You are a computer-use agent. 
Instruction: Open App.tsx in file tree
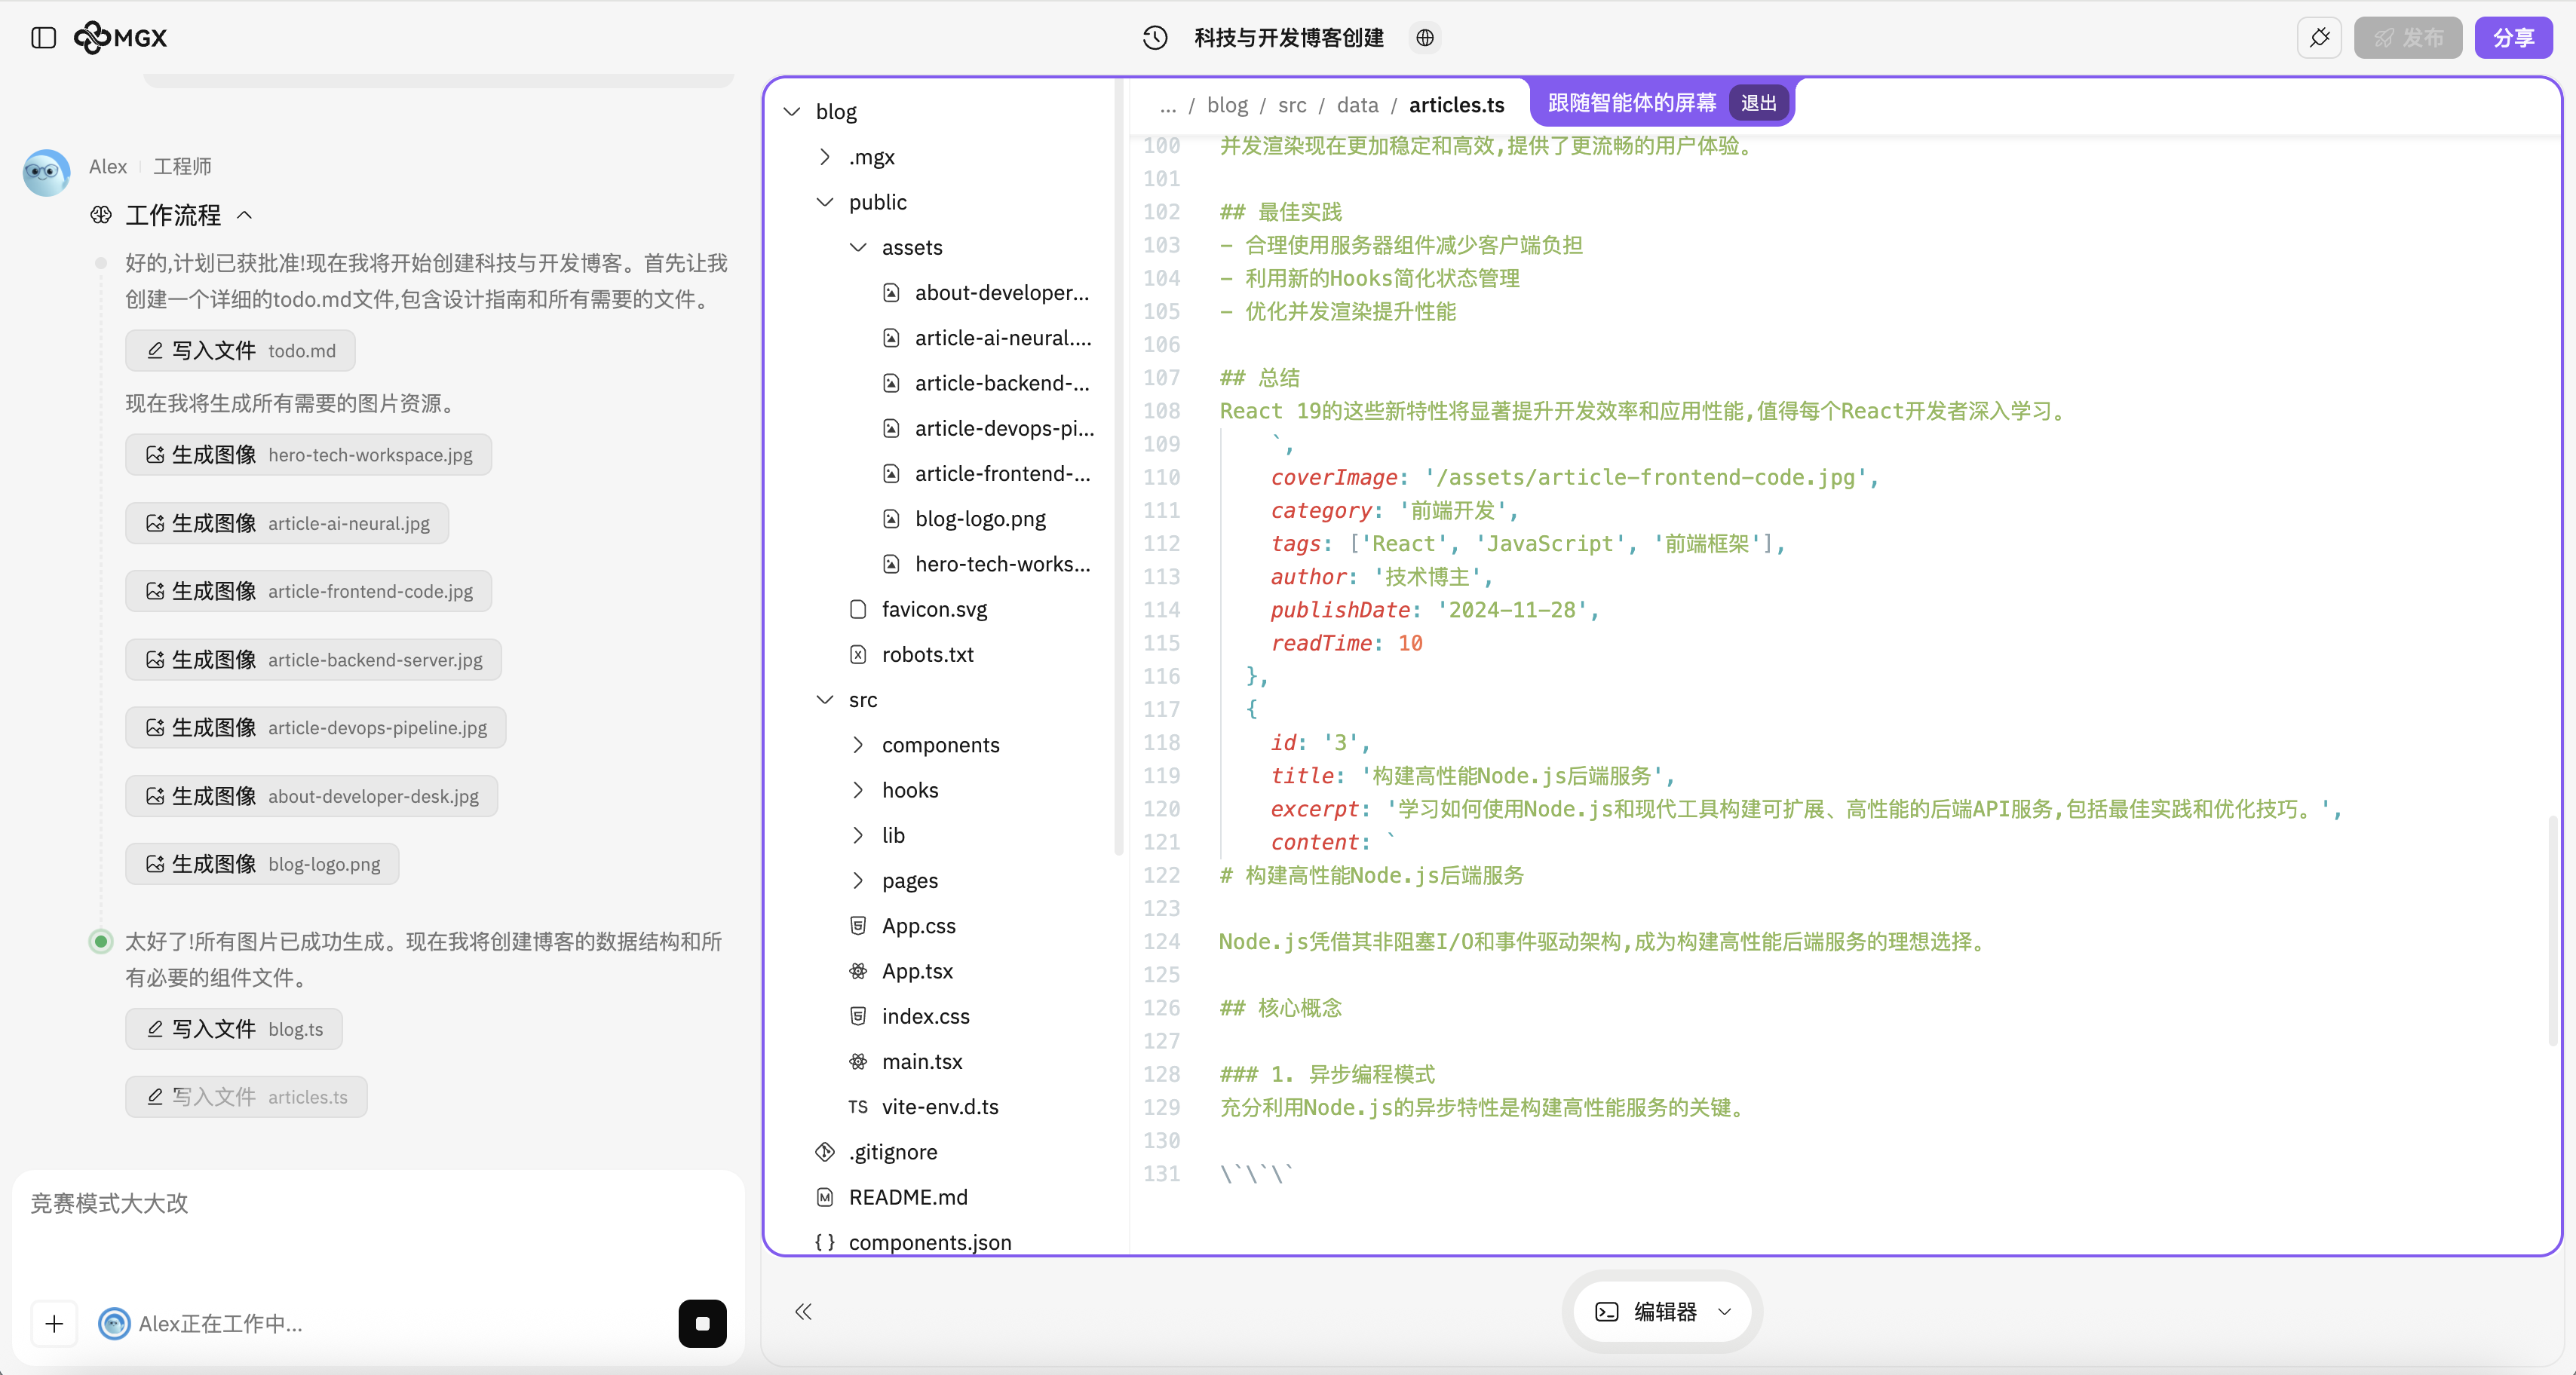pos(917,971)
